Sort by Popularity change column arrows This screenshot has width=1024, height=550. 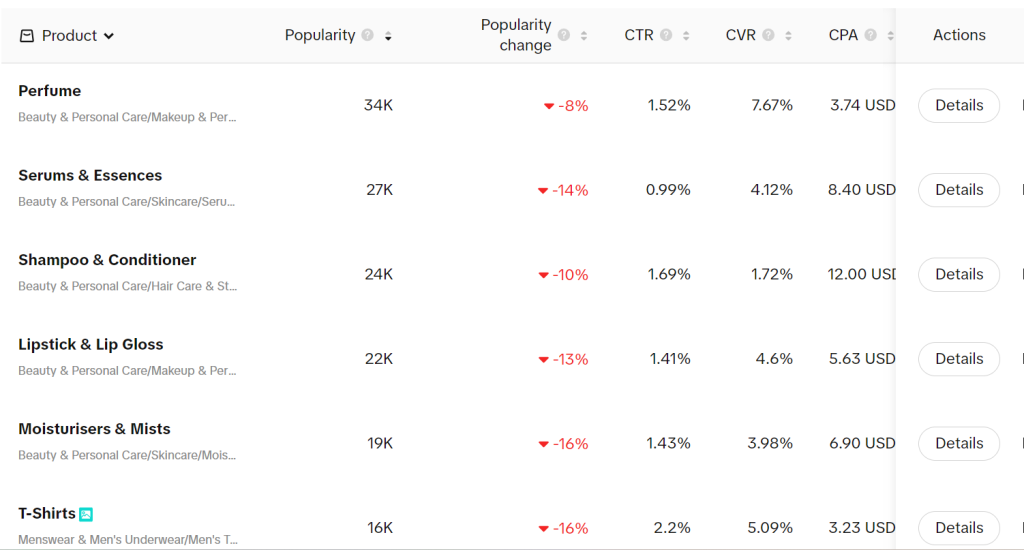point(584,36)
